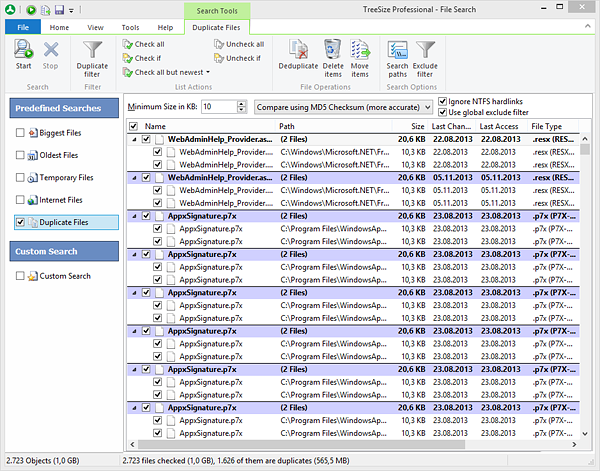Screen dimensions: 600x471
Task: Click the Biggest Files icon
Action: (33, 133)
